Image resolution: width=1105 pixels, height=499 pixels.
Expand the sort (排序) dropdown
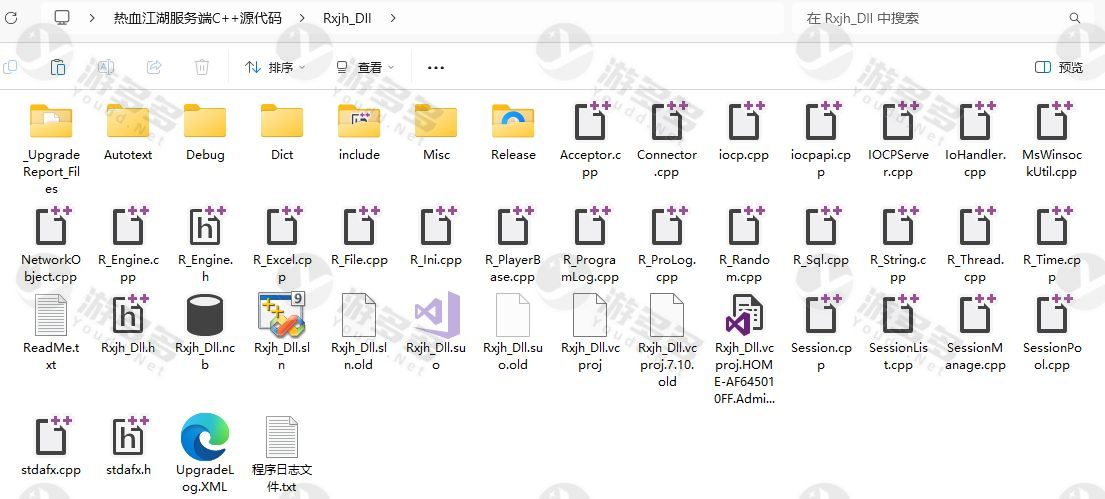[x=275, y=67]
